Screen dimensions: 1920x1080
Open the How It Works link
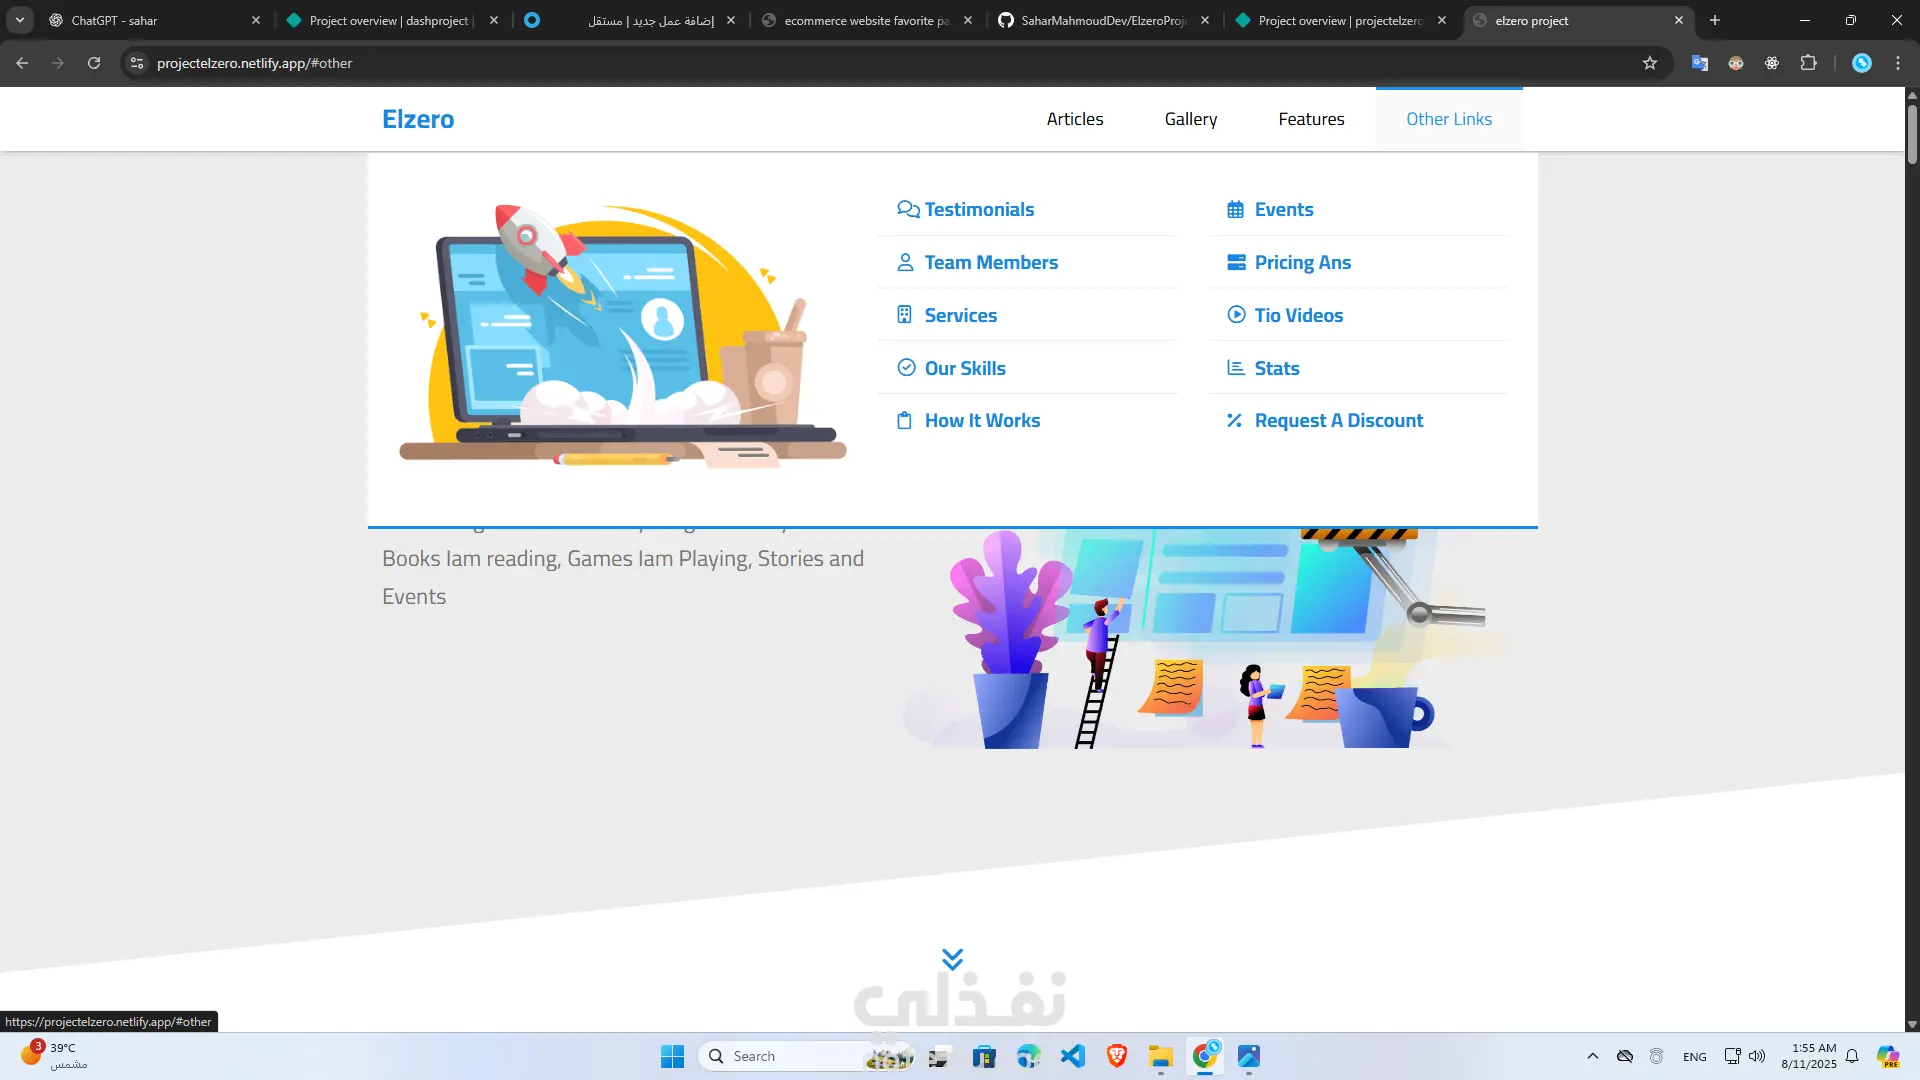[981, 420]
